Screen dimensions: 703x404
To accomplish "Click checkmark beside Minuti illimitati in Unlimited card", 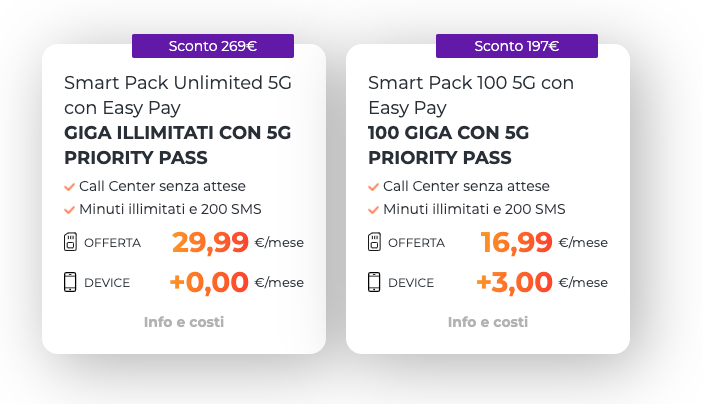I will 69,209.
